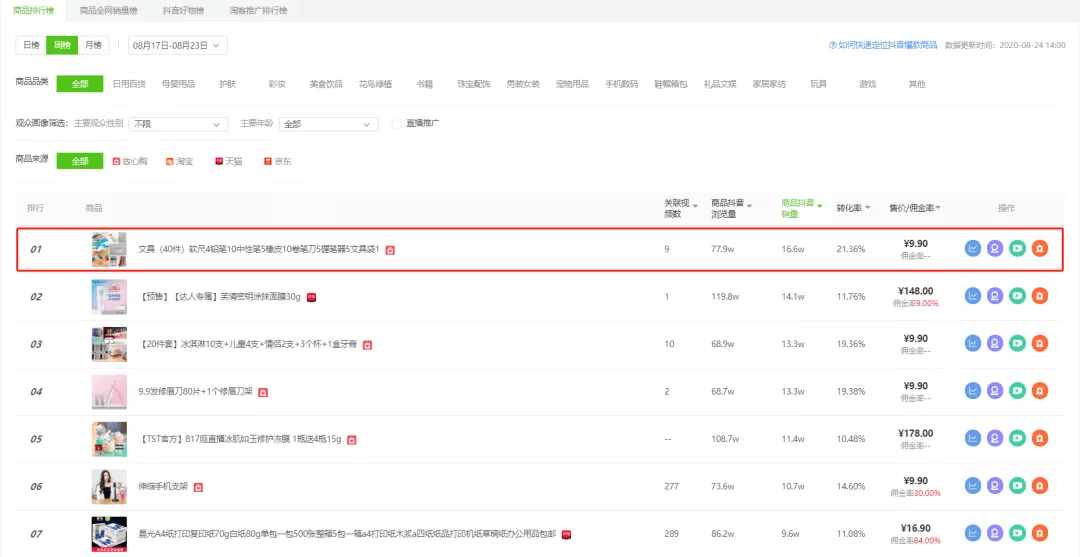The height and width of the screenshot is (557, 1080).
Task: Click help icon beside 如何快速定位抖音爆款商品
Action: click(x=832, y=45)
